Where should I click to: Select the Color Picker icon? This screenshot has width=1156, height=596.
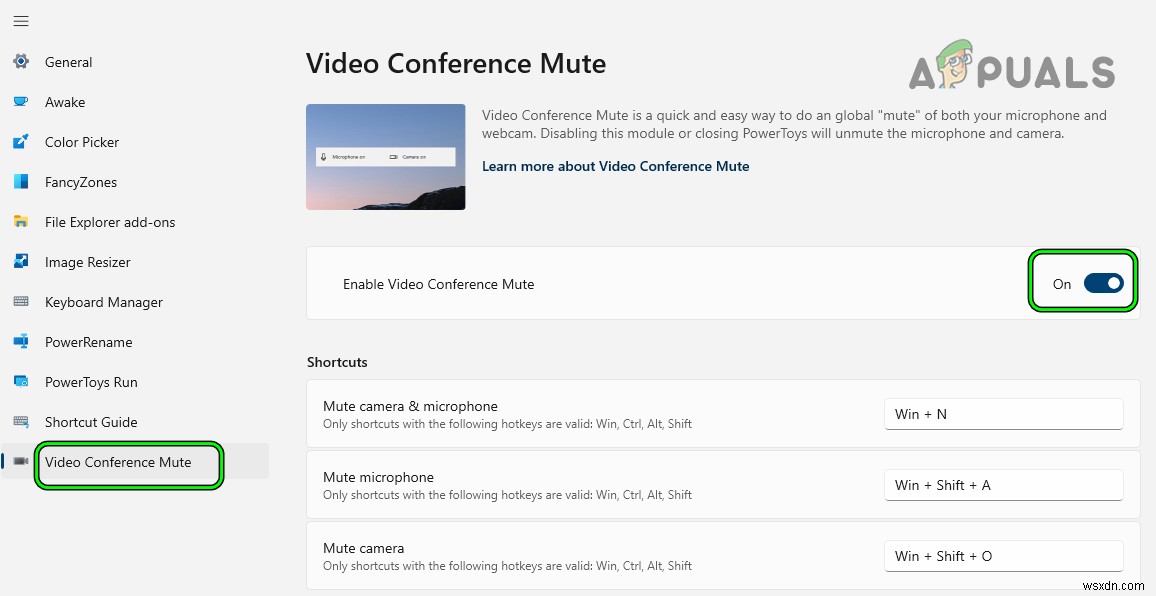(x=21, y=142)
